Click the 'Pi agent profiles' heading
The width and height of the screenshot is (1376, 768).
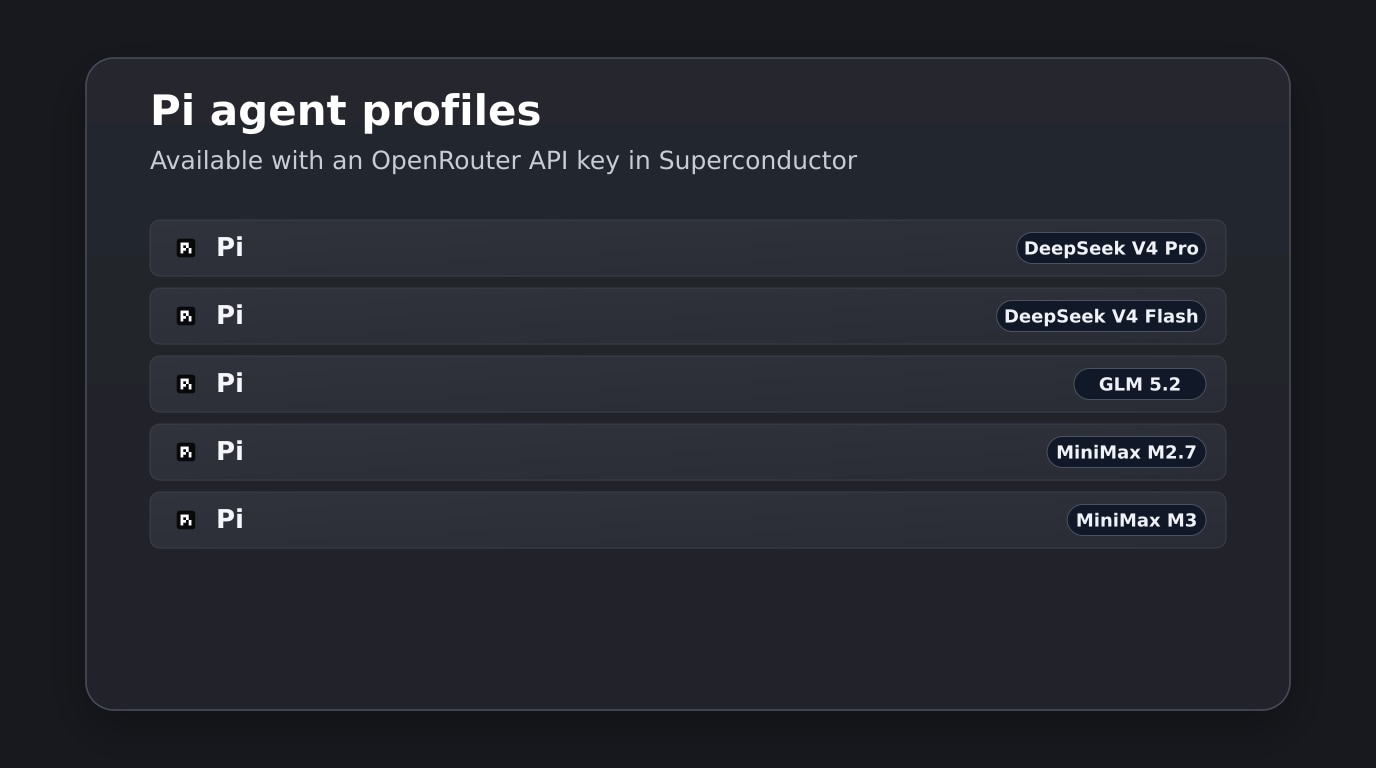[346, 111]
